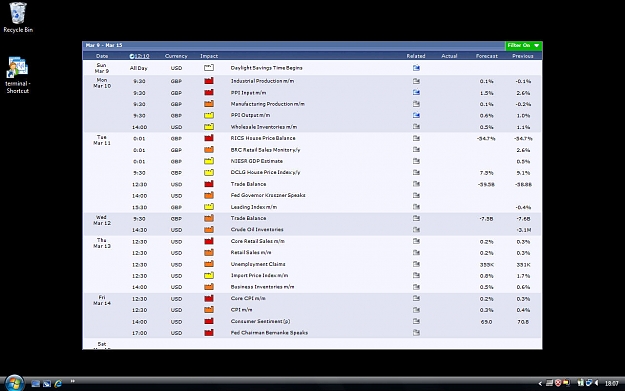Open related folder for Consumer Sentiment (p)
The image size is (625, 391).
pyautogui.click(x=416, y=321)
